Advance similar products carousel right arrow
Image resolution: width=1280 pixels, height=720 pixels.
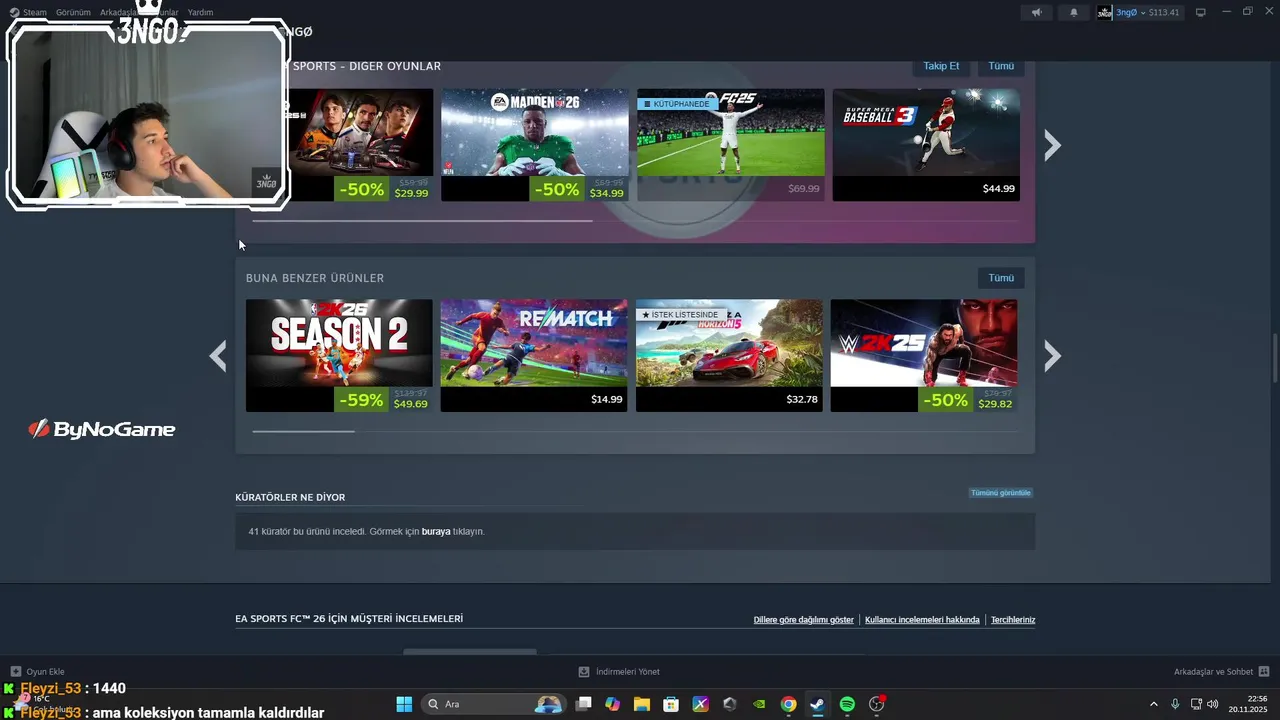(x=1052, y=356)
